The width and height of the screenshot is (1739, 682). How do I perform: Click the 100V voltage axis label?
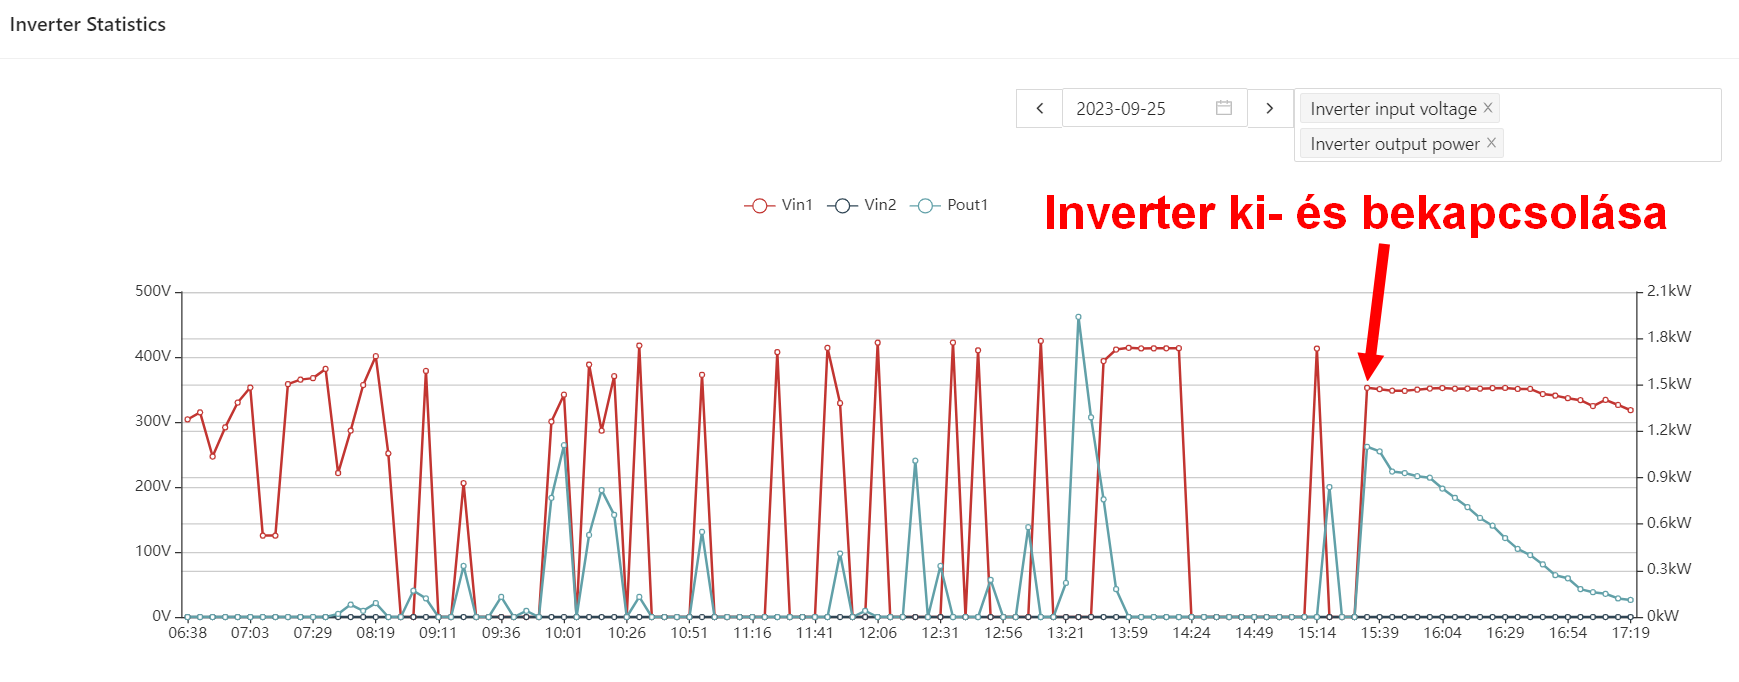153,551
